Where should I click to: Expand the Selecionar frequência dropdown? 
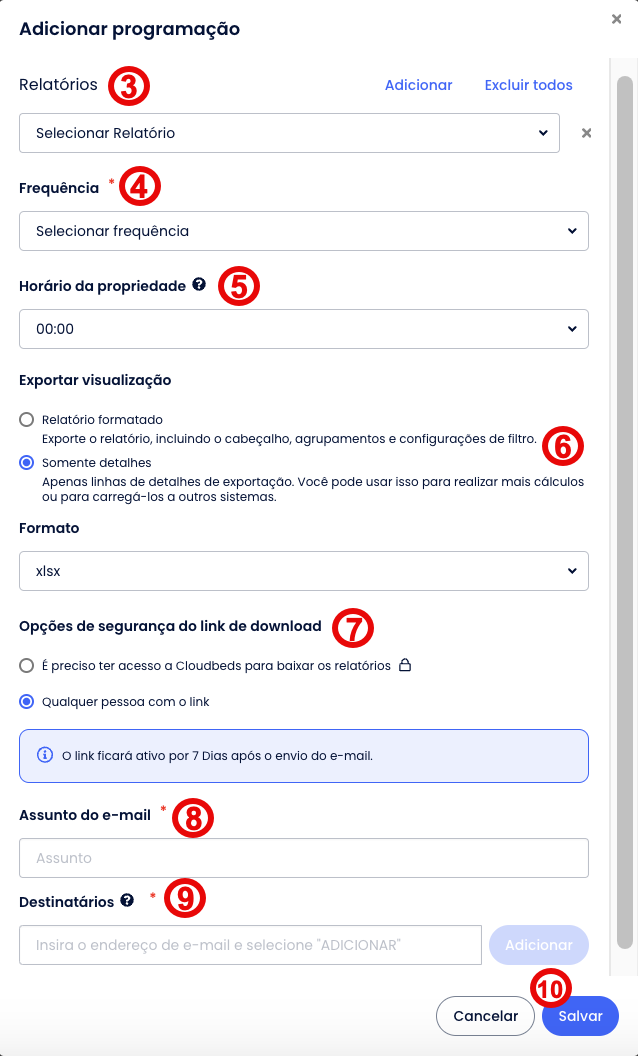304,231
